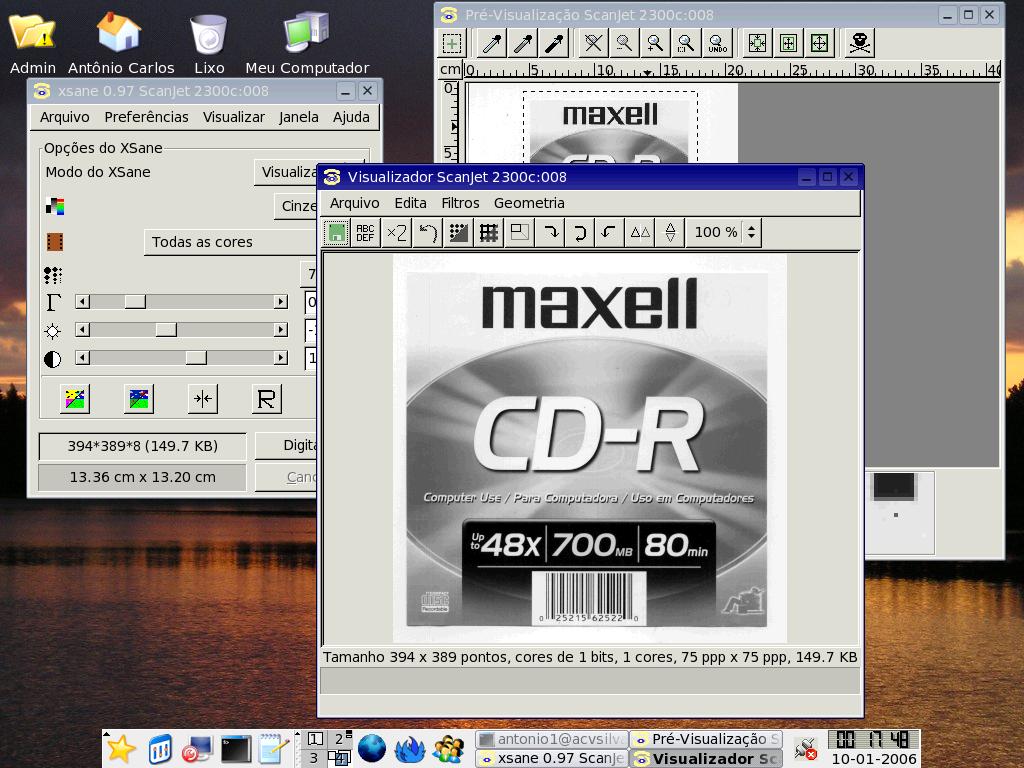
Task: Open the Preferências menu in xsane
Action: [x=146, y=117]
